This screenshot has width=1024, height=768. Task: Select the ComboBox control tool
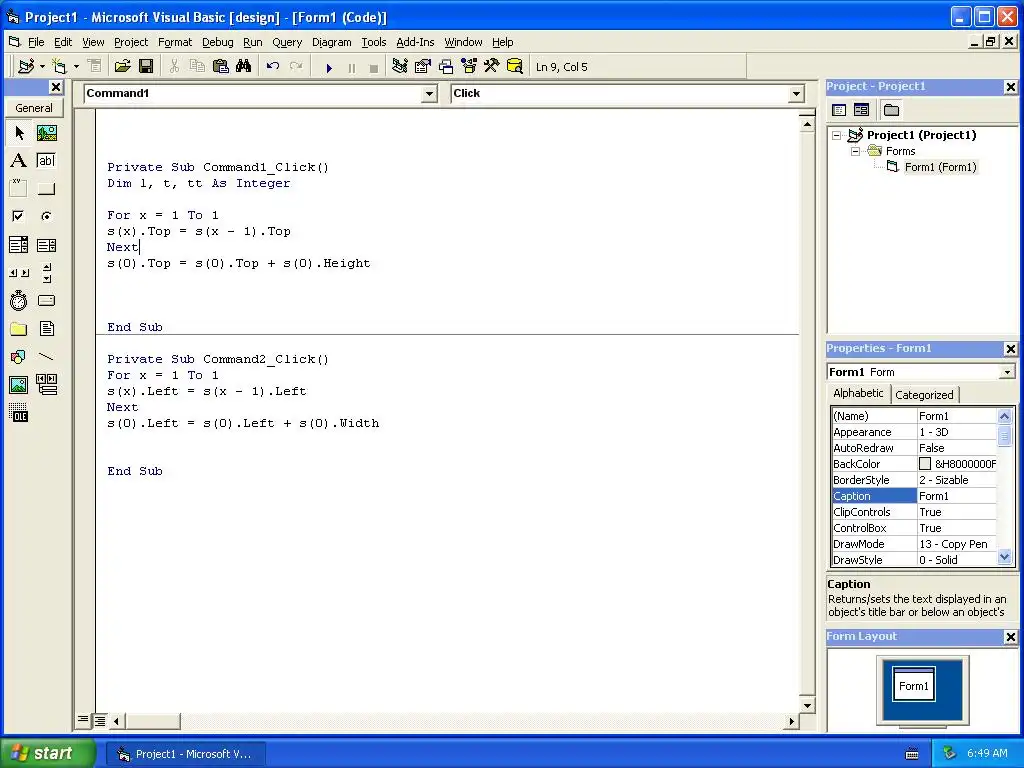[19, 245]
